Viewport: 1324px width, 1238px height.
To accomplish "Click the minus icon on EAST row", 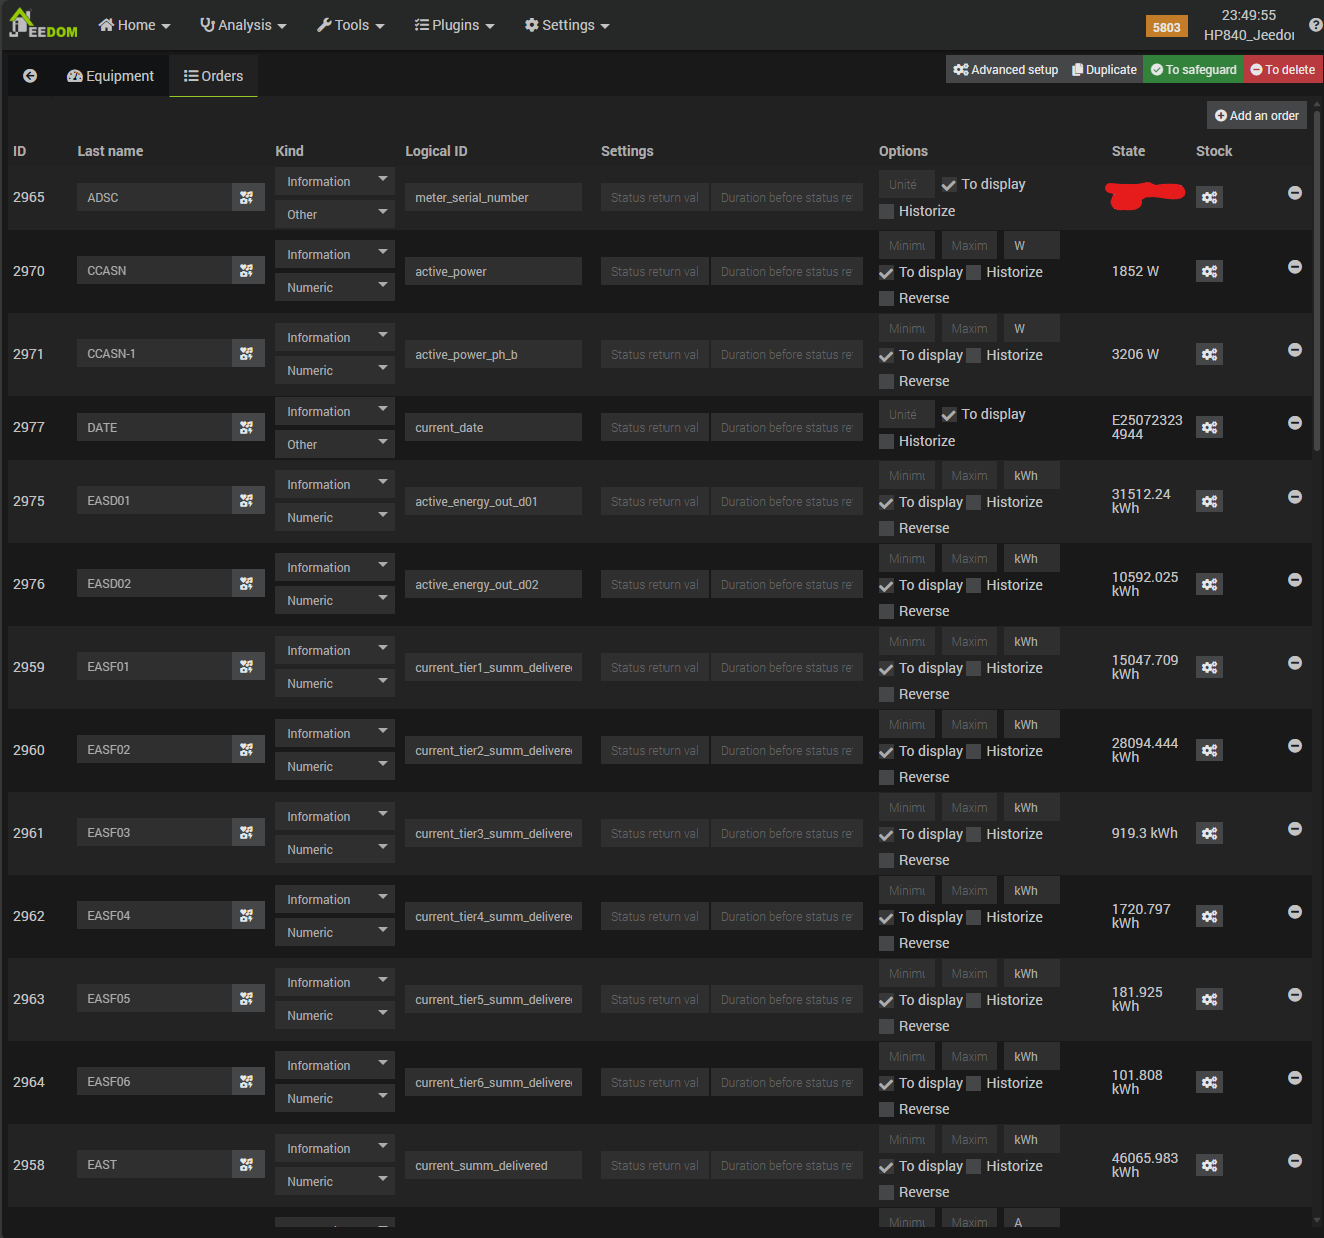I will tap(1294, 1161).
